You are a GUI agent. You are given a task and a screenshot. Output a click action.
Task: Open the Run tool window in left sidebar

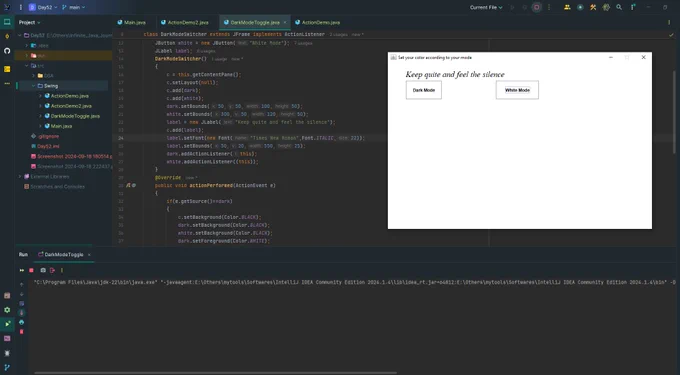pyautogui.click(x=7, y=324)
